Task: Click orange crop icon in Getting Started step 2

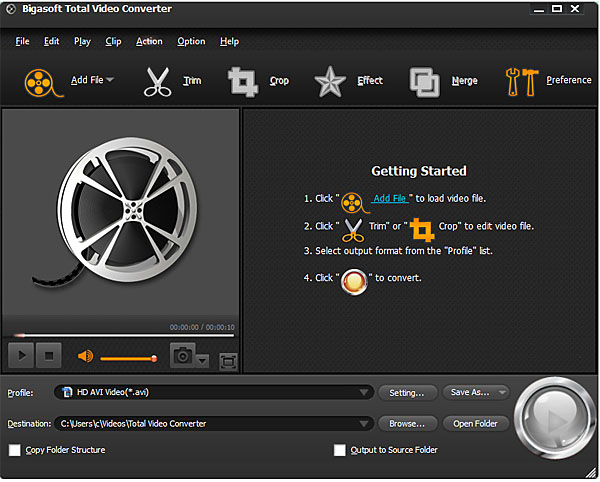Action: click(422, 230)
